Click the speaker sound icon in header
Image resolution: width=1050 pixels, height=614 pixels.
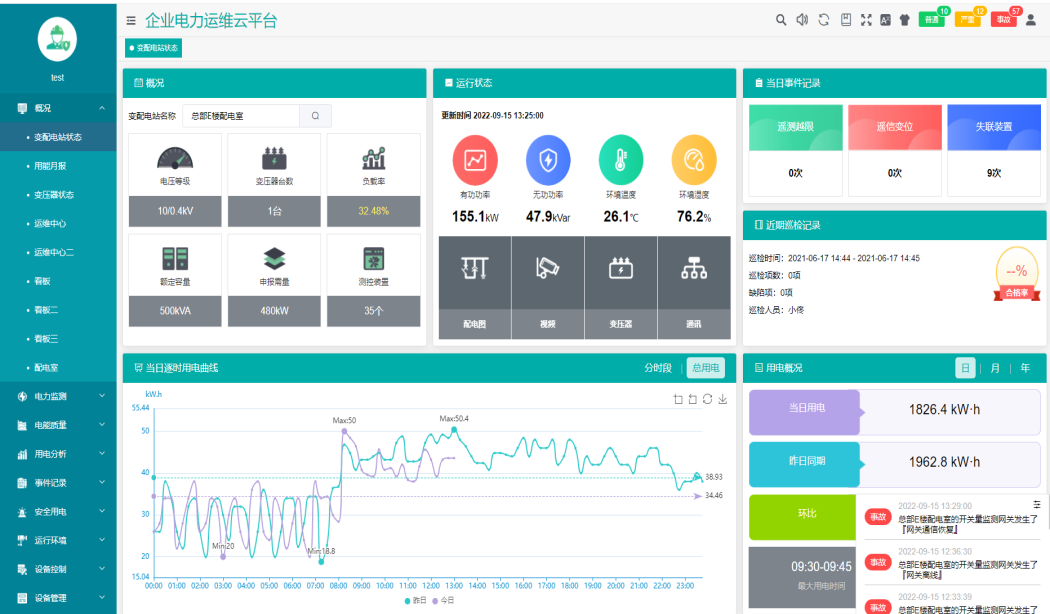(802, 20)
